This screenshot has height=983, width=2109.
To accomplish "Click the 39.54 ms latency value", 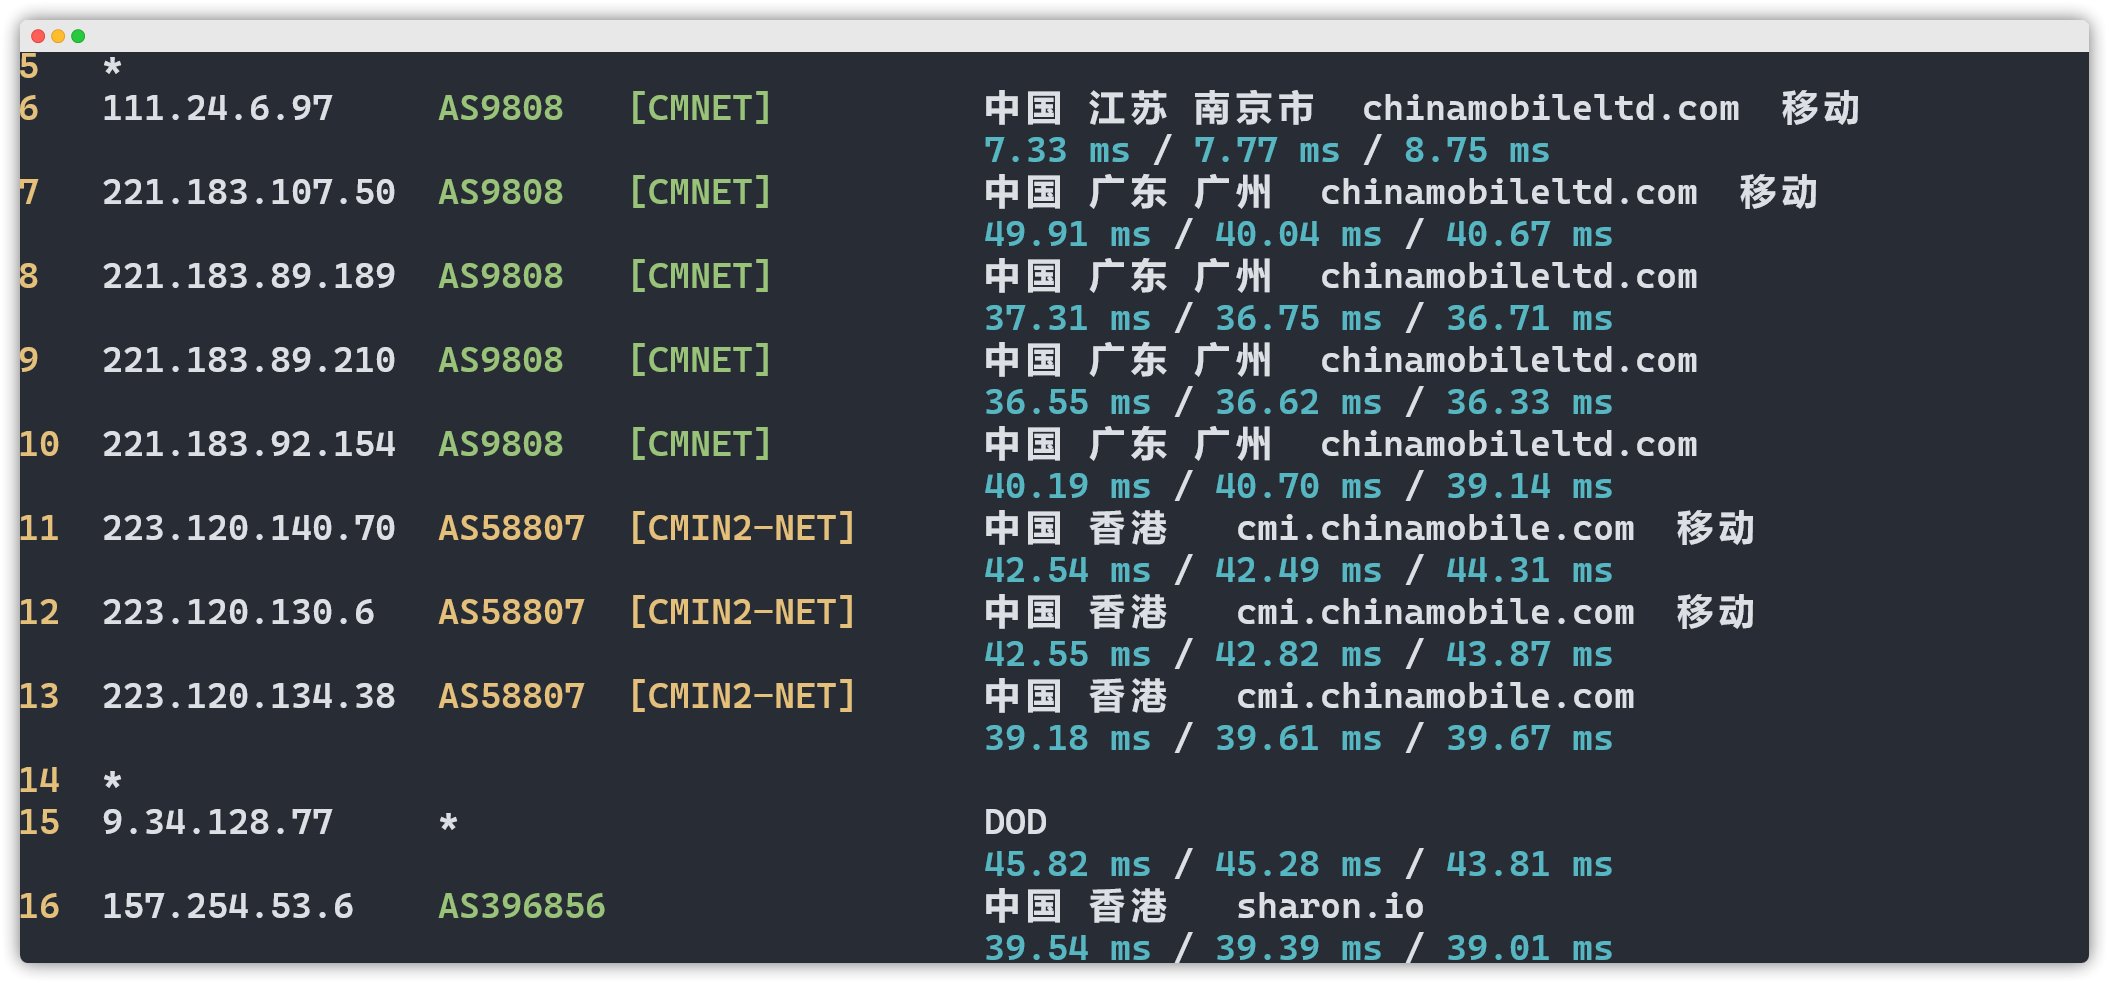I will [x=1068, y=947].
